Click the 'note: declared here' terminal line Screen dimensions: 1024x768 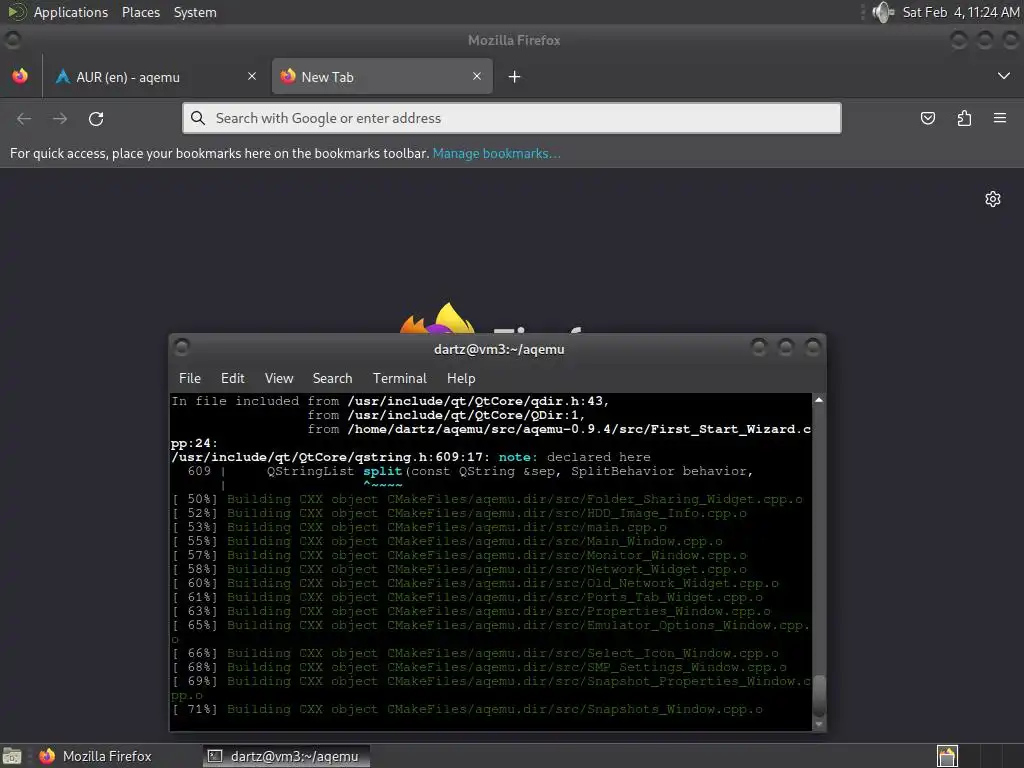(x=411, y=457)
